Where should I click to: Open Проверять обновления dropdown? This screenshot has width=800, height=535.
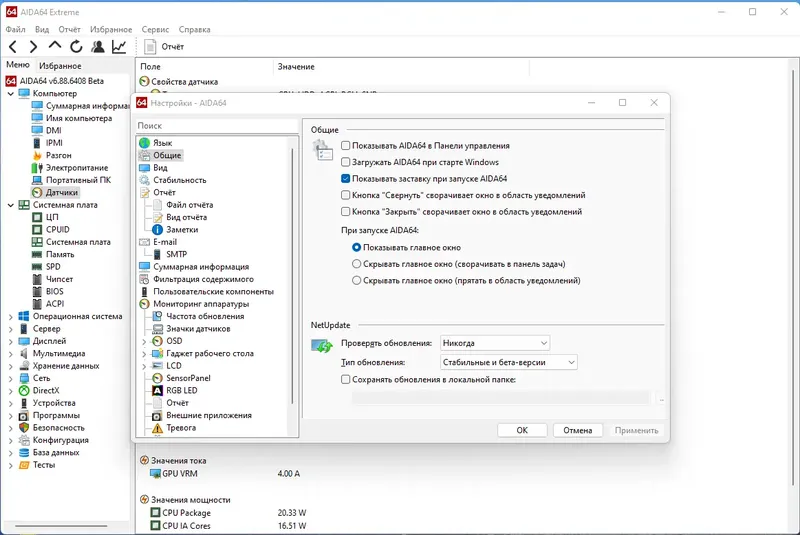coord(495,343)
